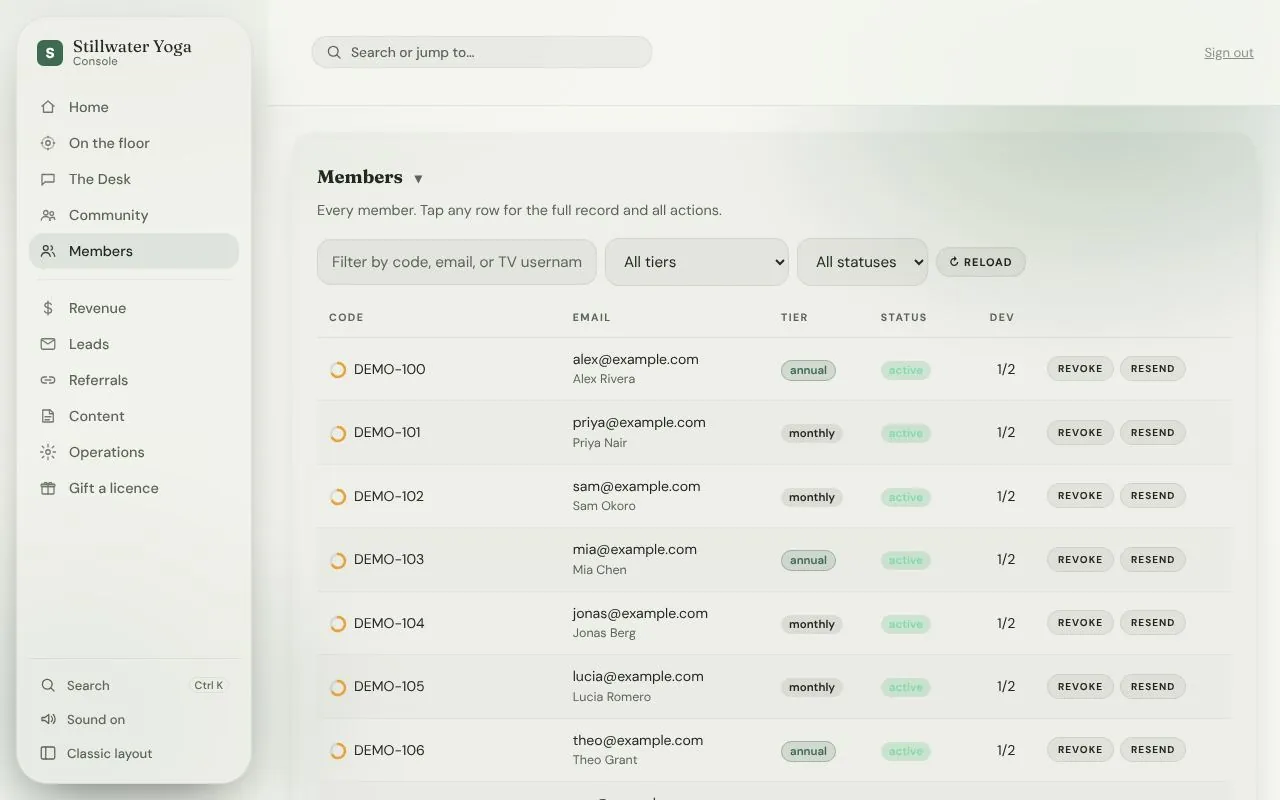Image resolution: width=1280 pixels, height=800 pixels.
Task: Click the status ring icon beside DEMO-103
Action: pyautogui.click(x=338, y=560)
